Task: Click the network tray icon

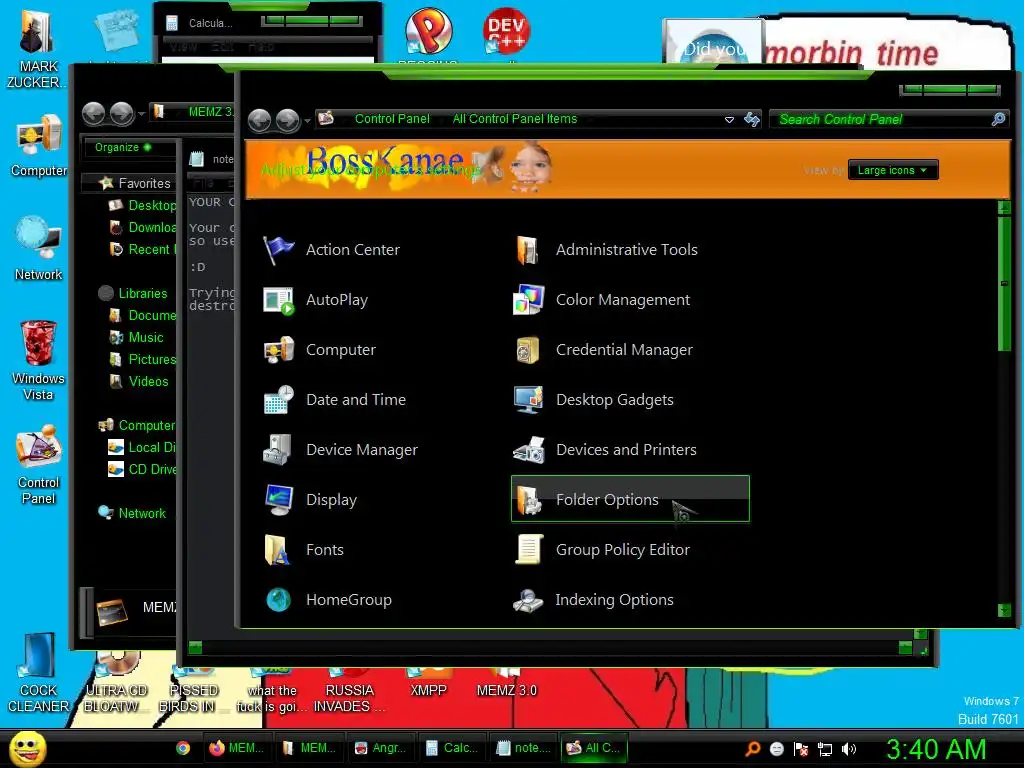Action: (x=825, y=749)
